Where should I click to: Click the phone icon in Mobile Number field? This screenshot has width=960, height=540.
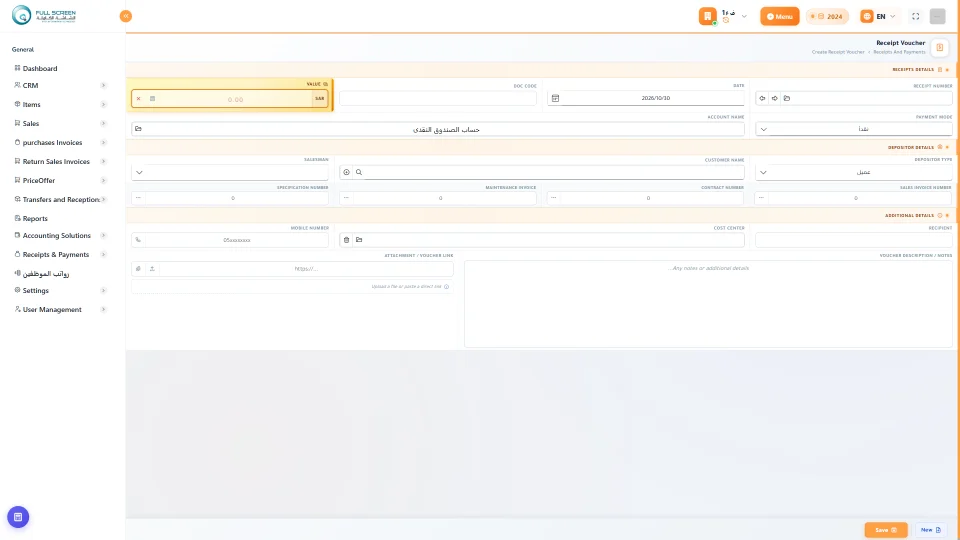[138, 240]
